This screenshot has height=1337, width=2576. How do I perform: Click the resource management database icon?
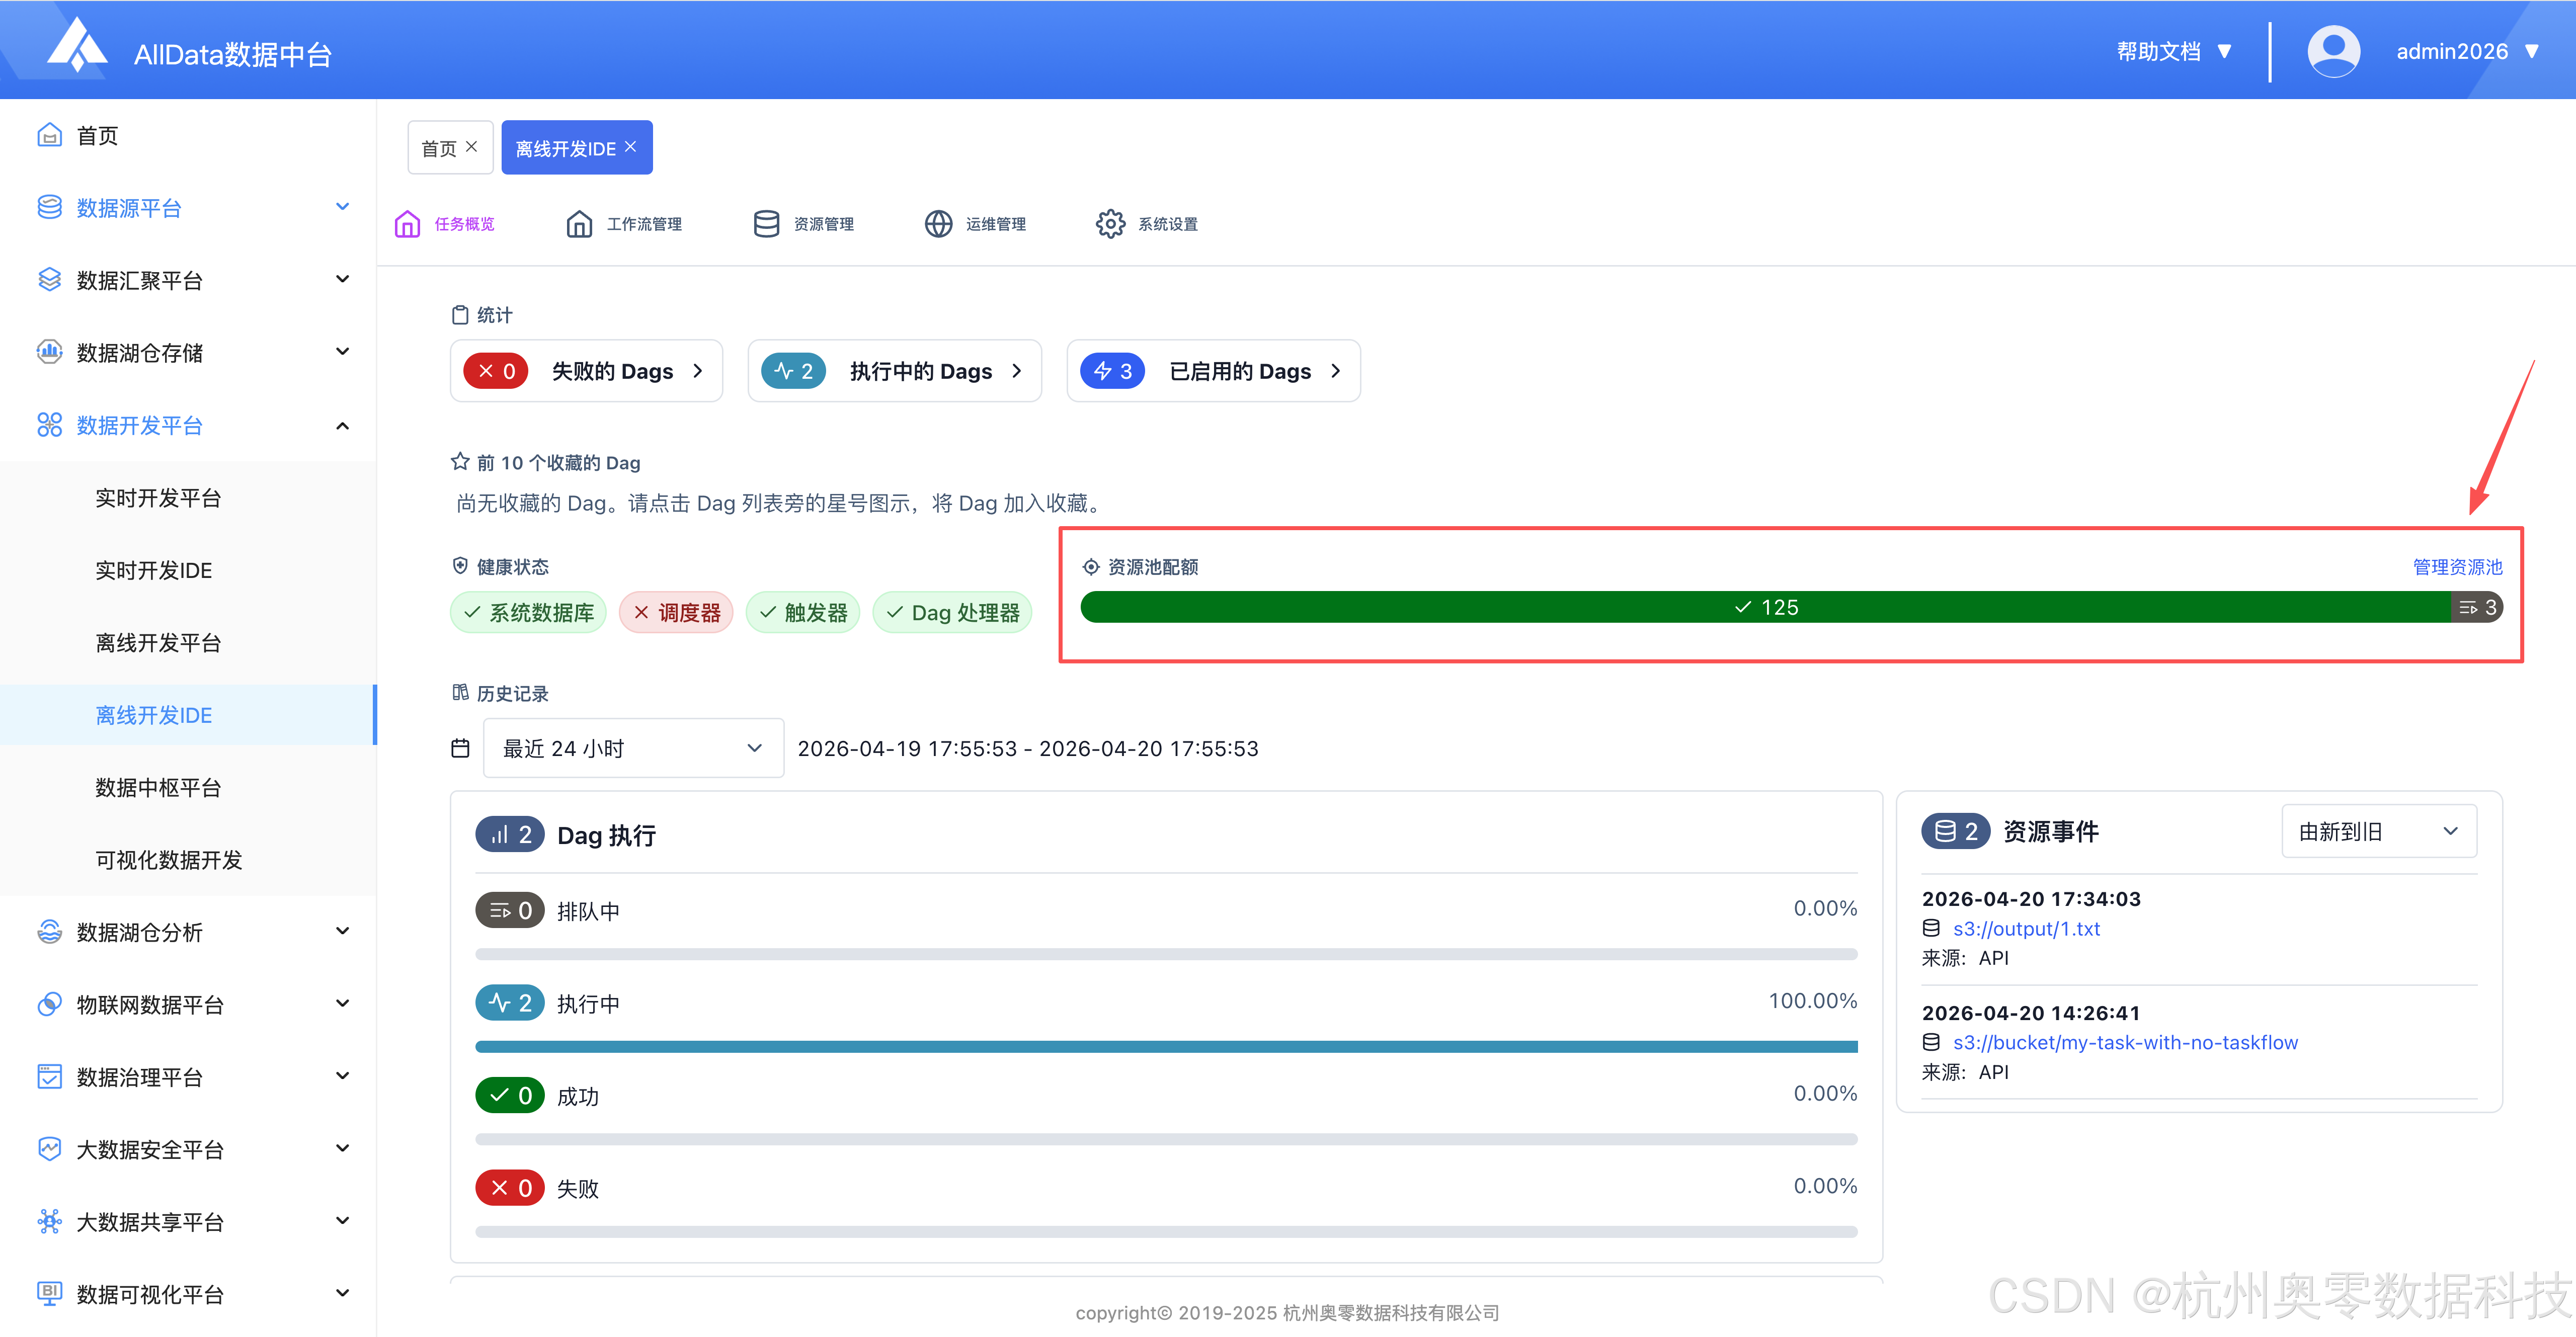(766, 224)
